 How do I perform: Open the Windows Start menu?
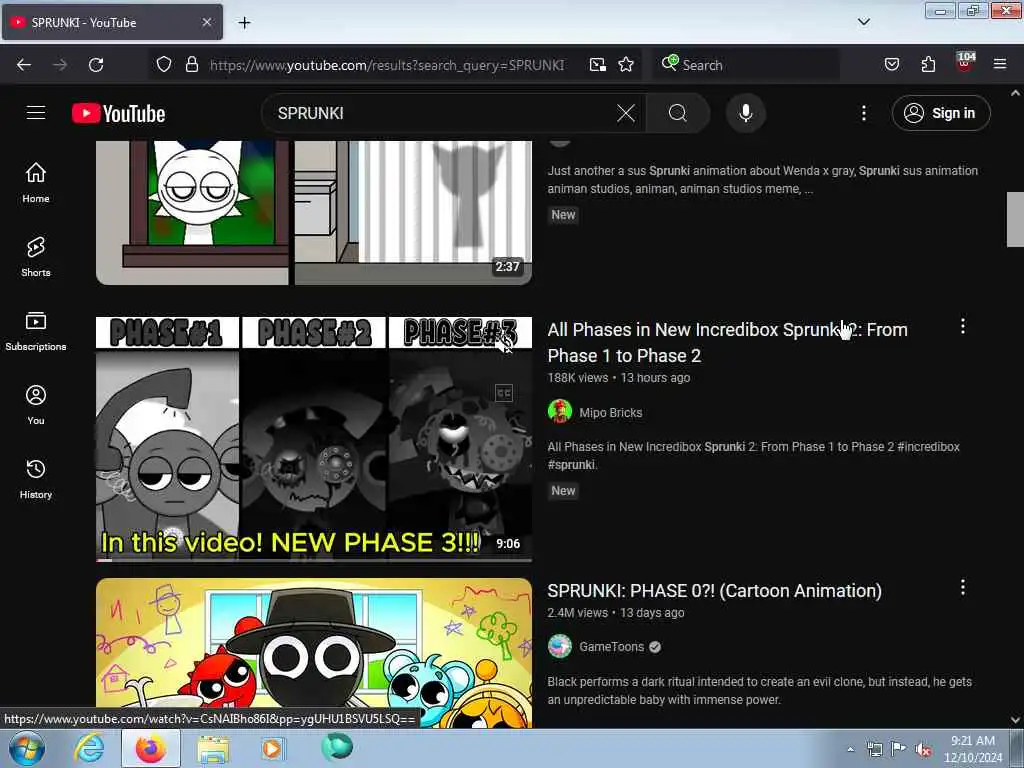coord(27,748)
